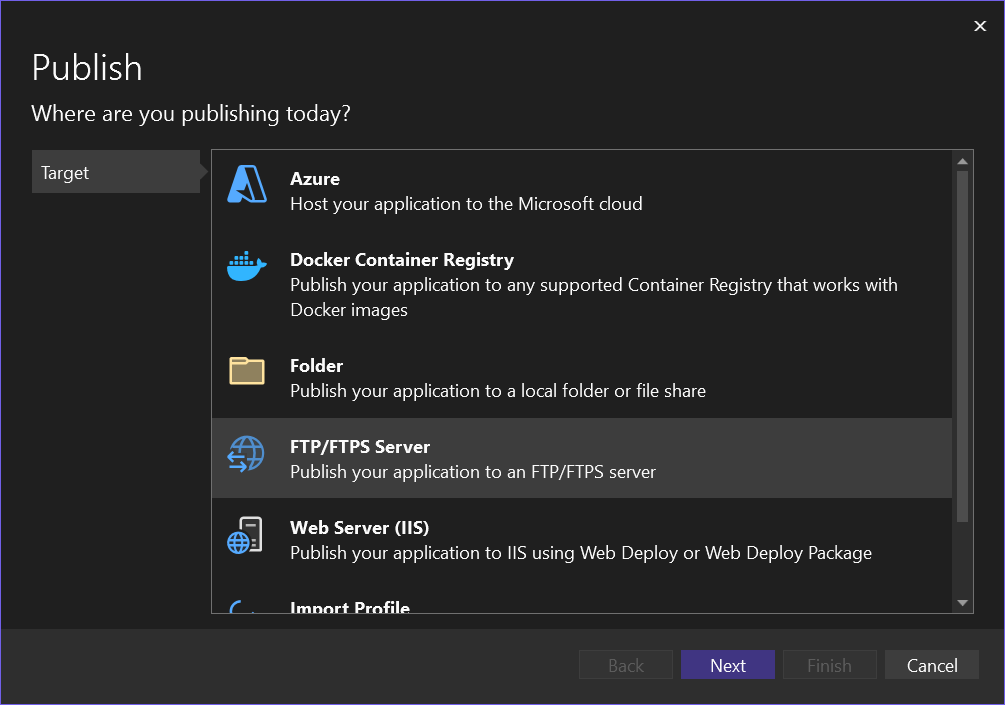Click the Web Server (IIS) icon

pyautogui.click(x=246, y=536)
